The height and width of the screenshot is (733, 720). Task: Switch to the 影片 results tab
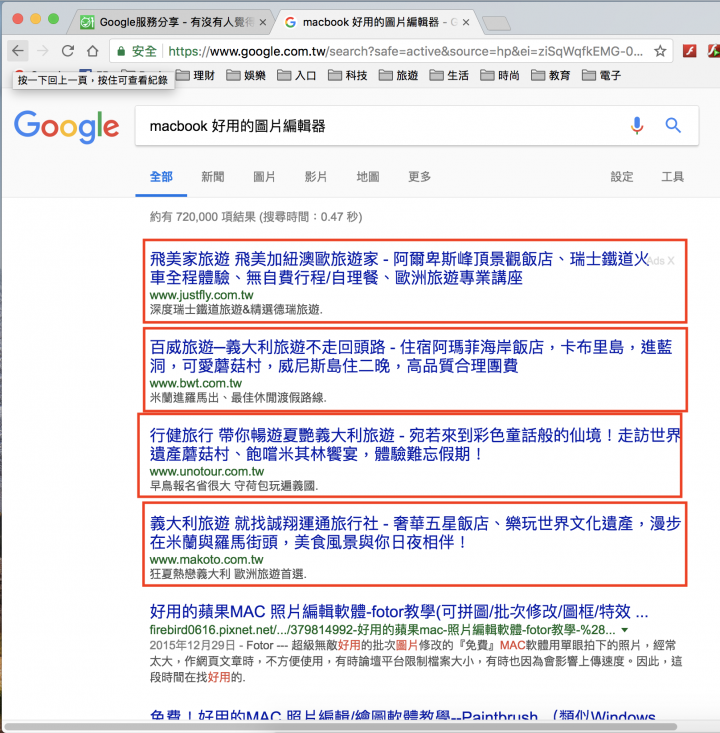point(316,177)
